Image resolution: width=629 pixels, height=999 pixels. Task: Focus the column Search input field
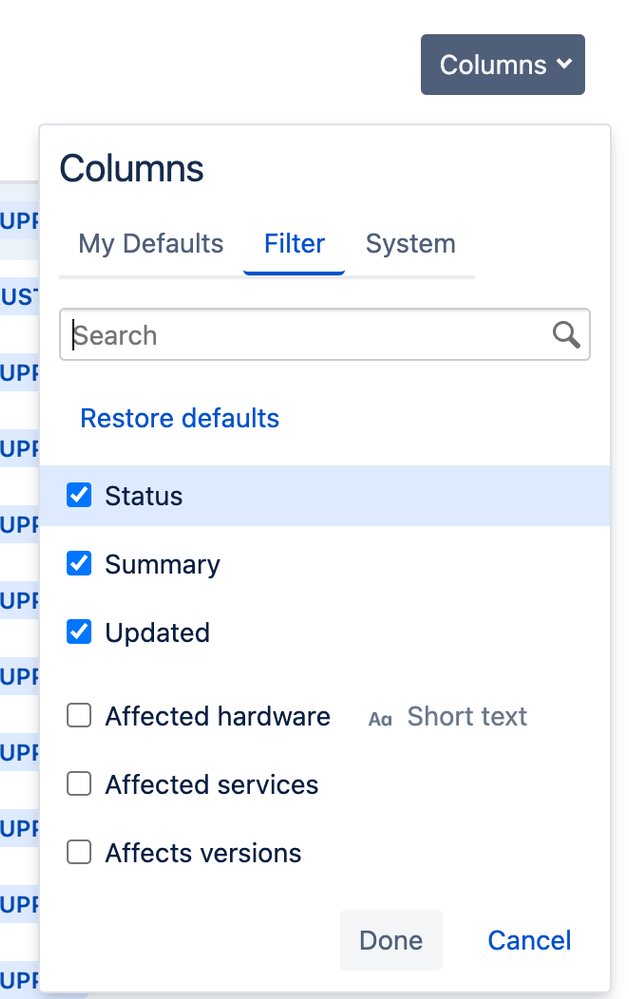coord(324,334)
